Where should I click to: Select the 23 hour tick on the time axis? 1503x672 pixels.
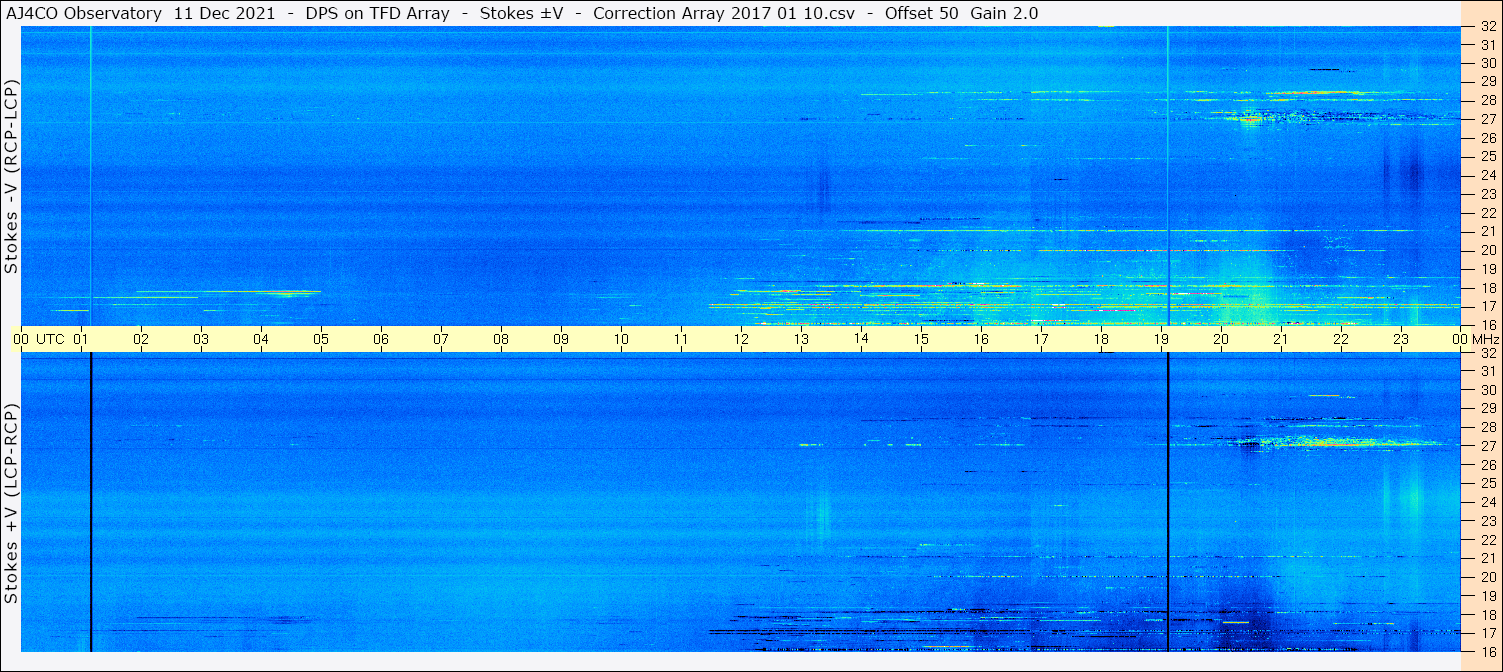point(1401,339)
